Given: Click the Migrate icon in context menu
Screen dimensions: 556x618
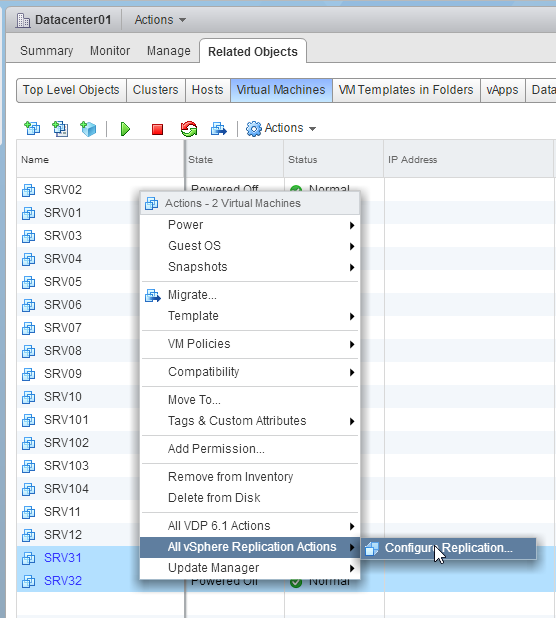Looking at the screenshot, I should point(153,295).
